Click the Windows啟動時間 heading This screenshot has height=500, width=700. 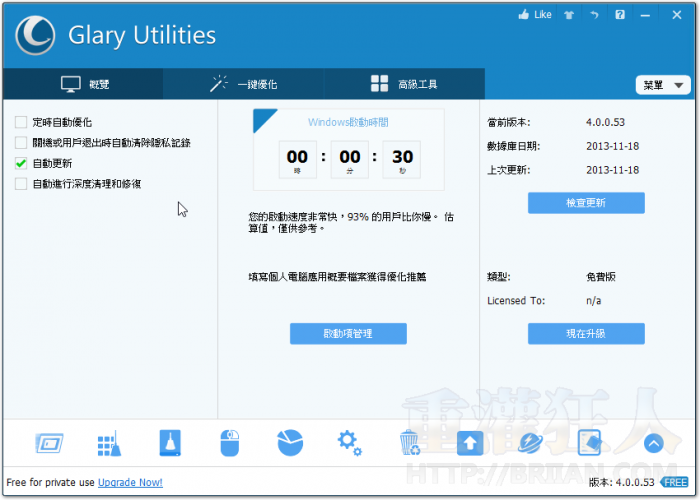coord(348,122)
